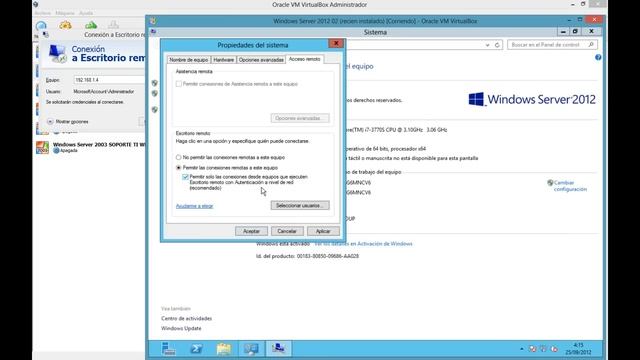Click the shield icon next to Cambiar configuración
The image size is (640, 360).
point(550,183)
